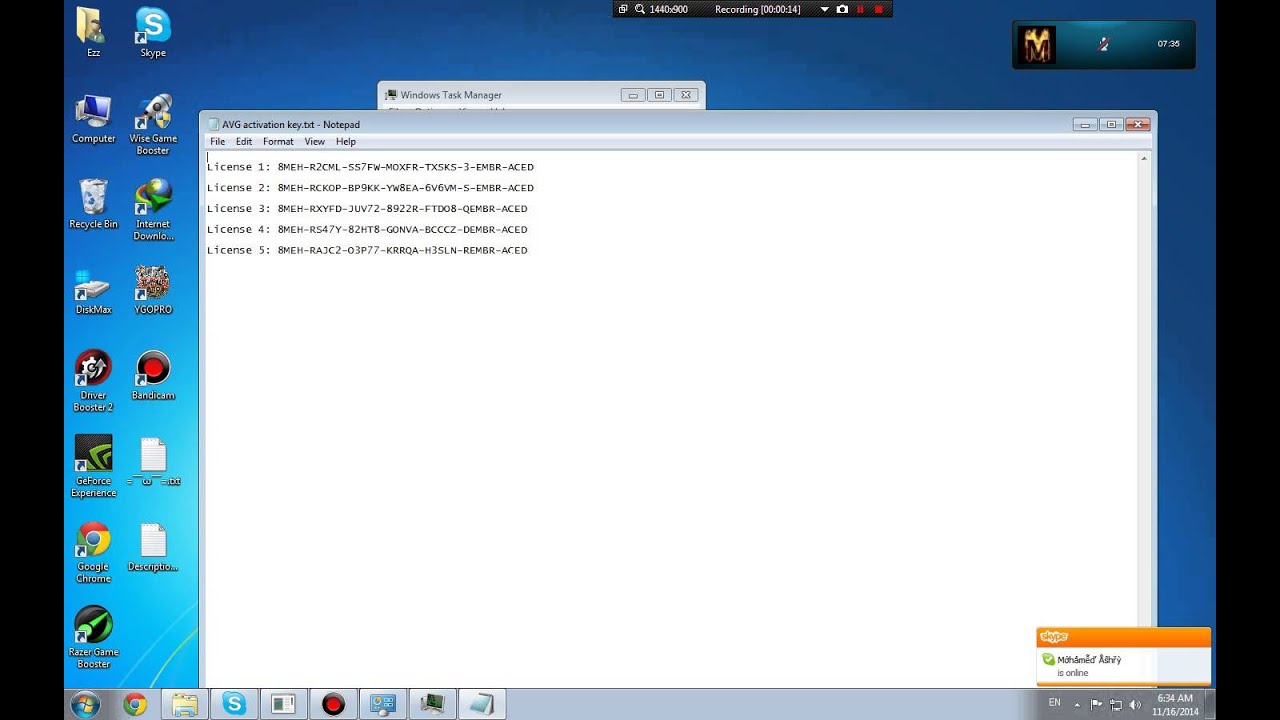
Task: Click the microphone muted icon in widget
Action: (x=1104, y=44)
